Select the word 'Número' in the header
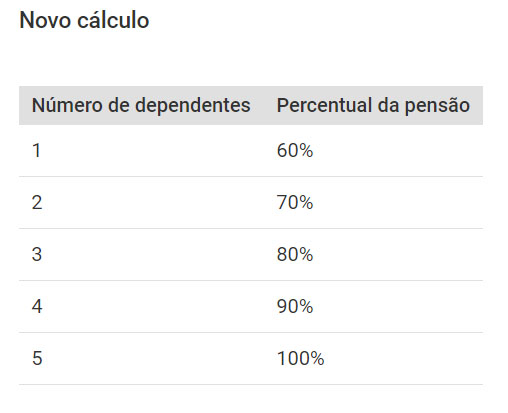 (68, 105)
